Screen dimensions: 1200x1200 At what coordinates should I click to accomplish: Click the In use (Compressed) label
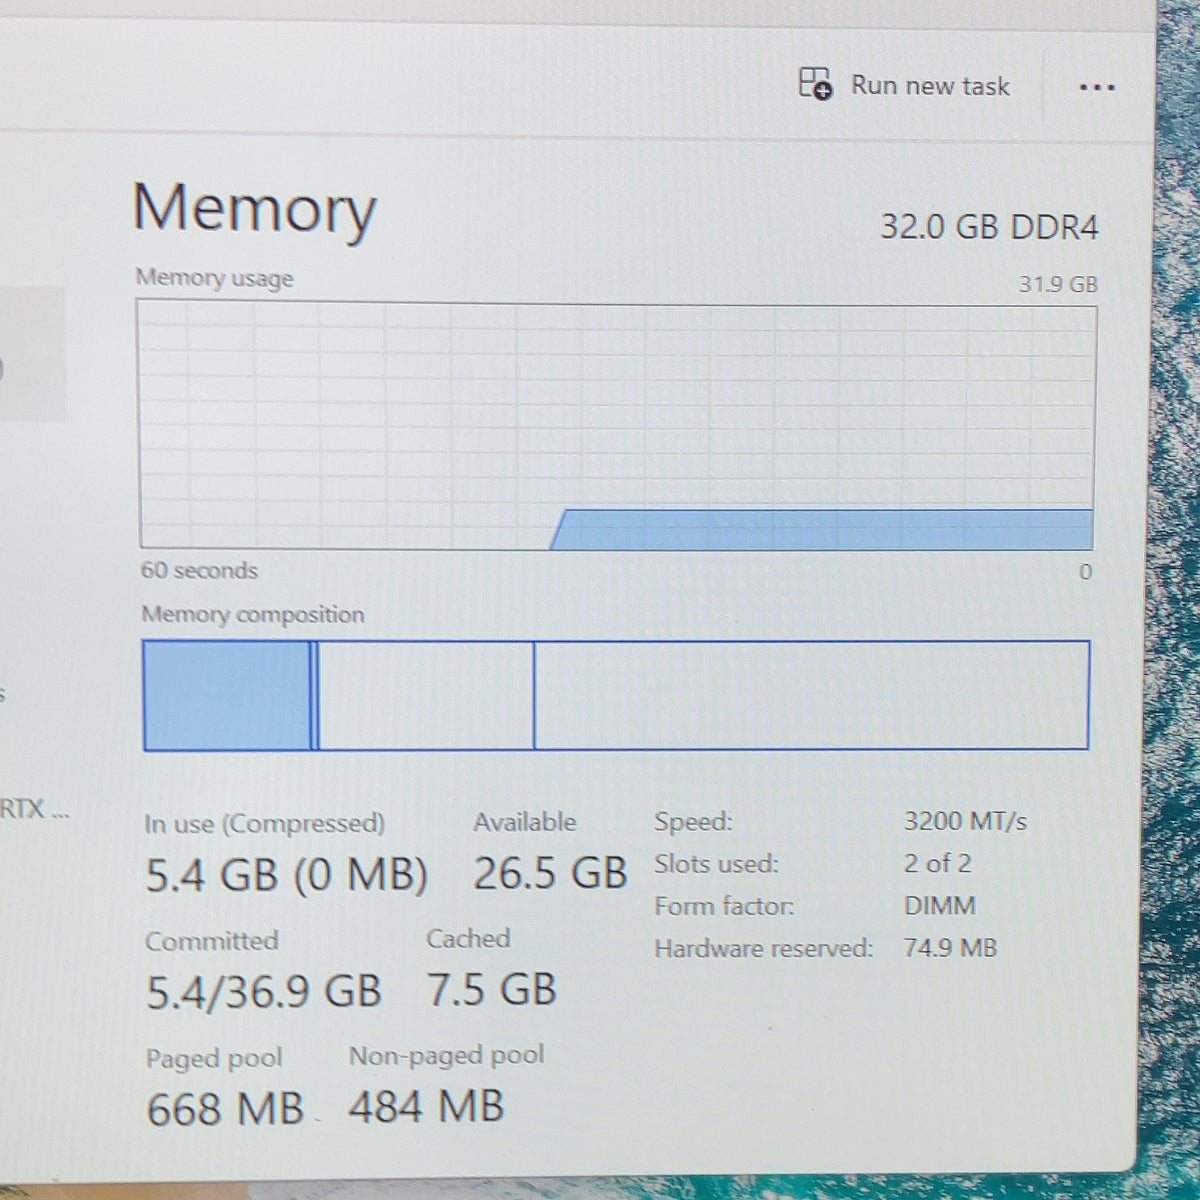coord(264,824)
